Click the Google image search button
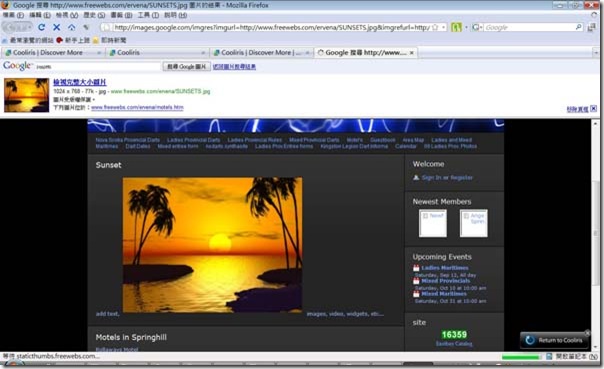Viewport: 604px width, 369px height. [186, 66]
